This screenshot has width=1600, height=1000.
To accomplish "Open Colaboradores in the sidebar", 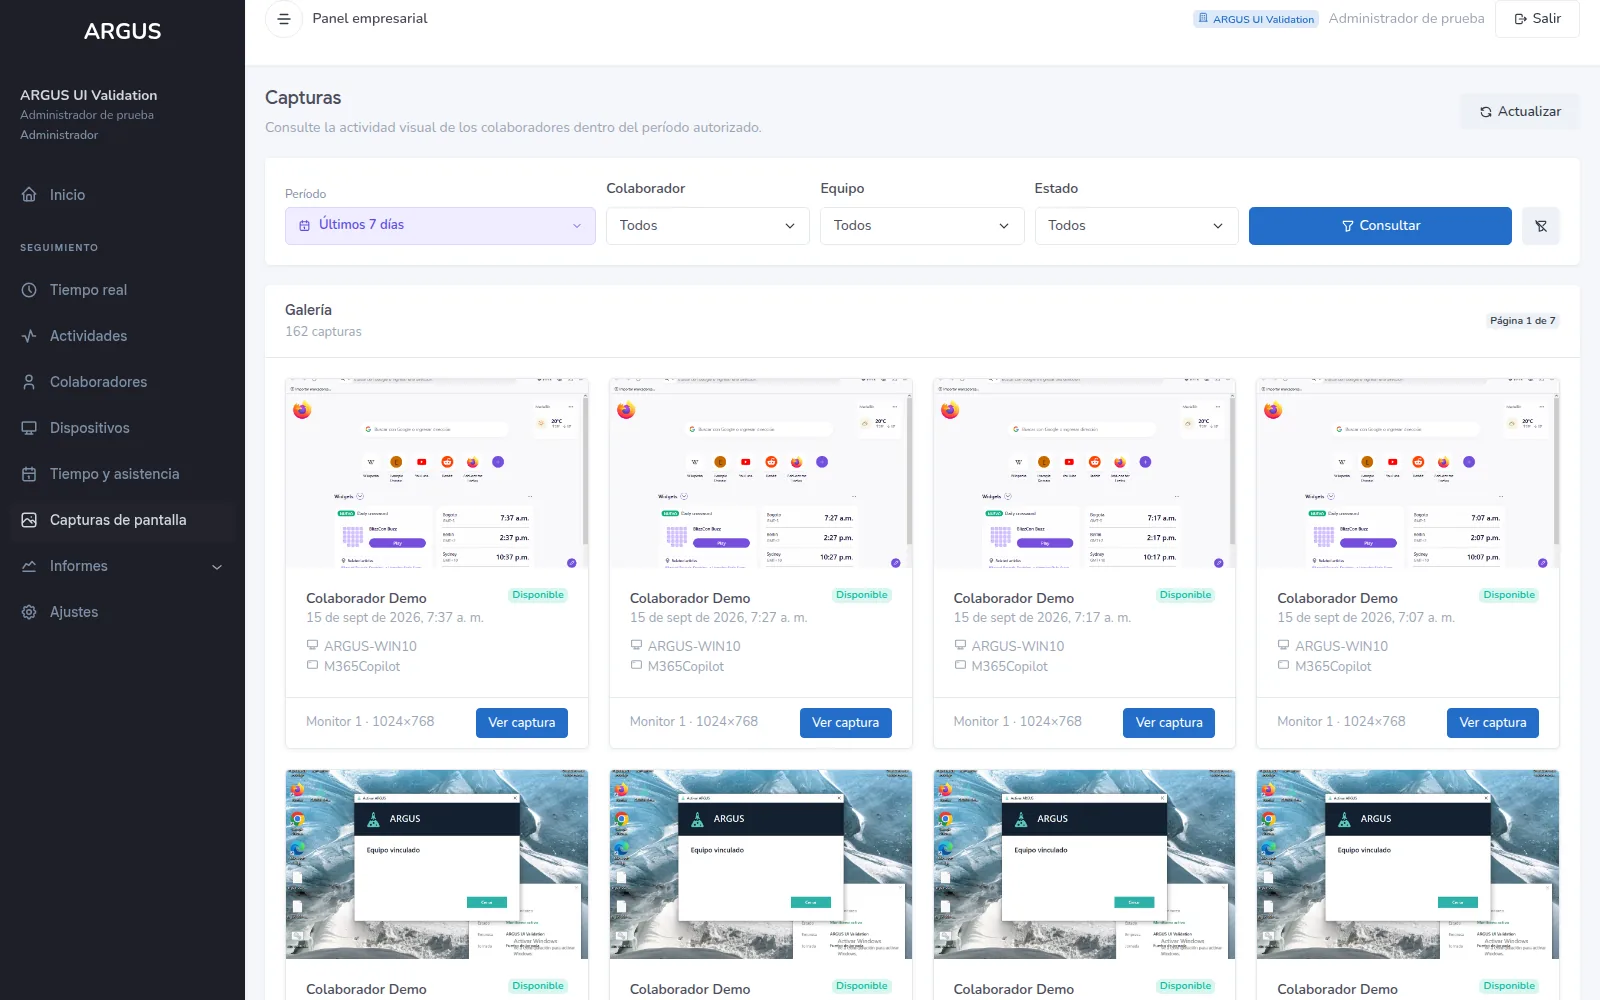I will 122,382.
